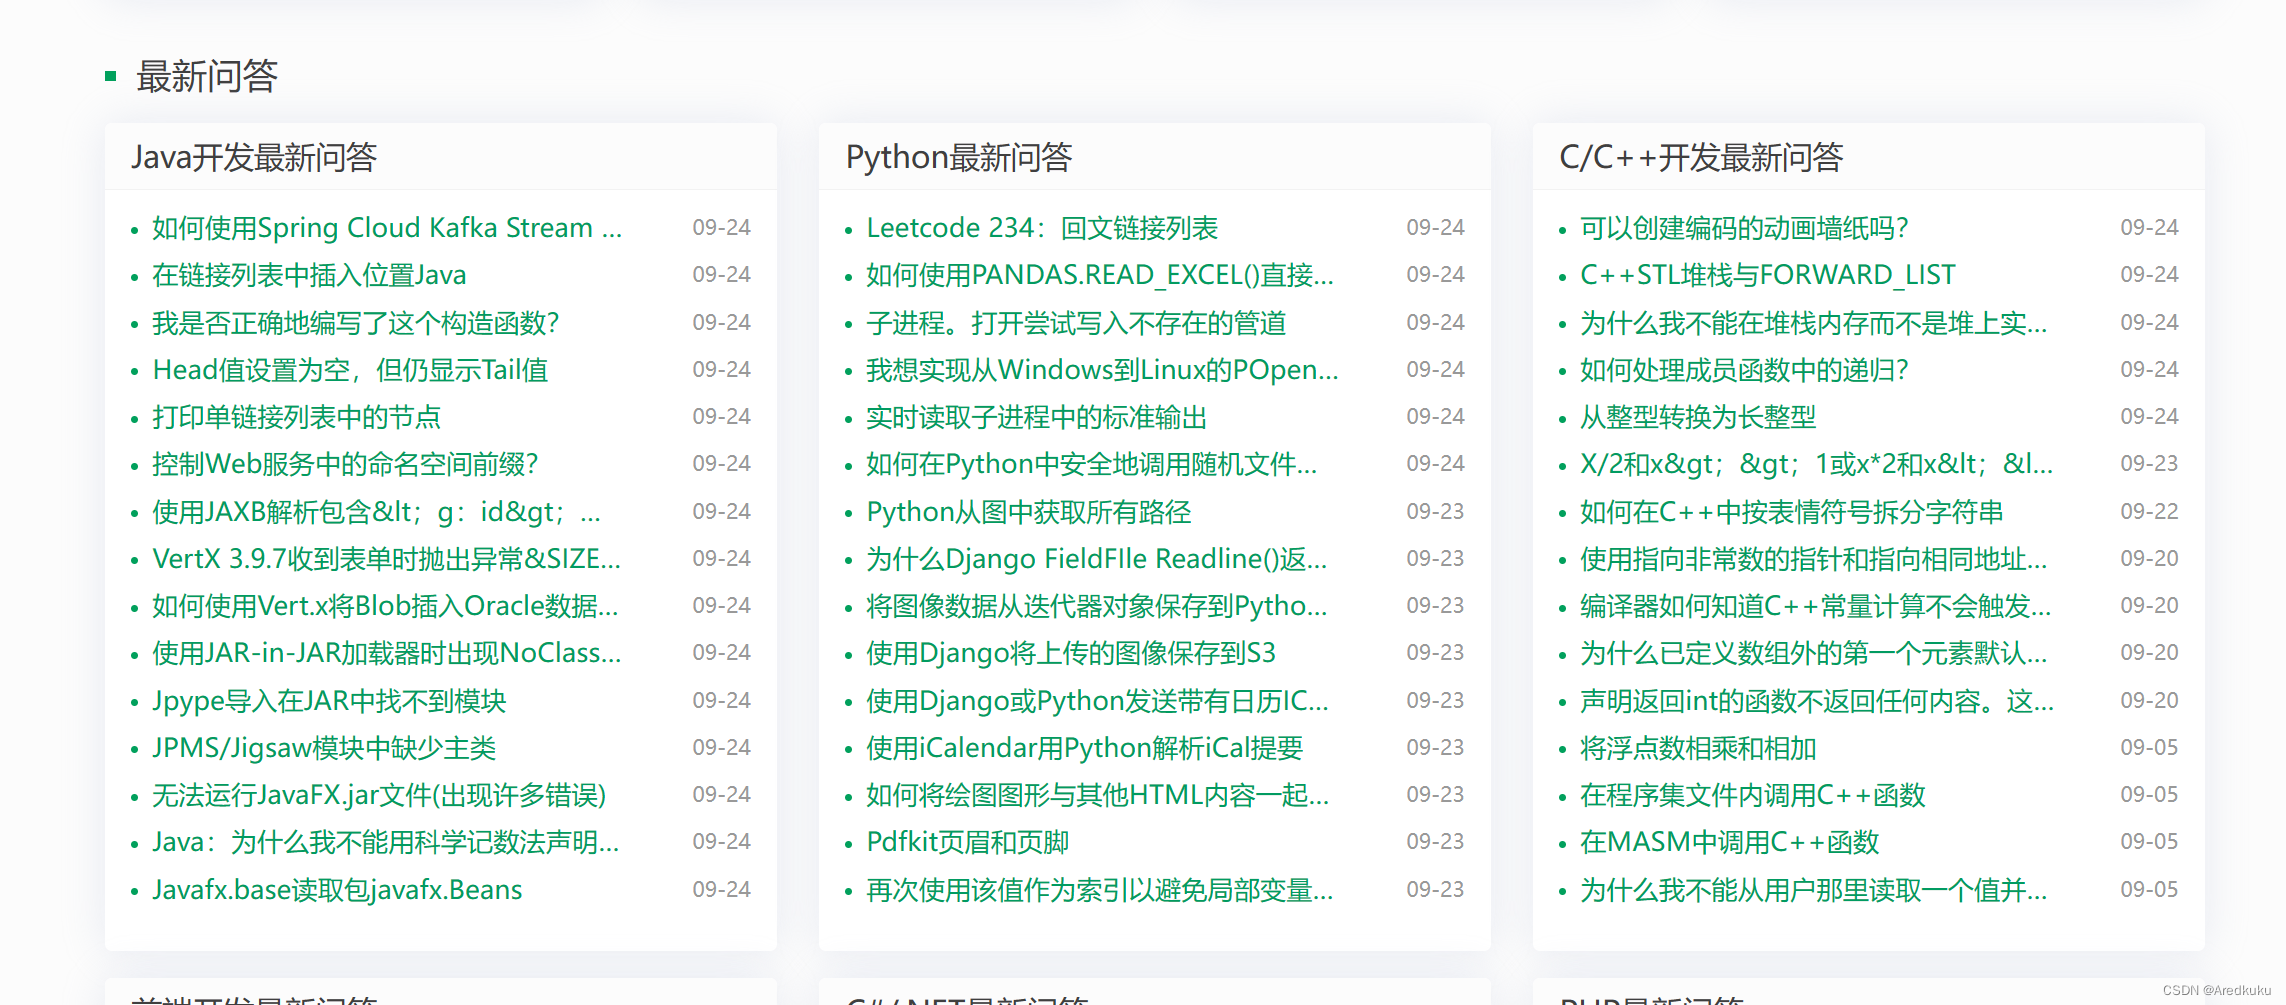Open '声明返回int的函数不返回任何内容' link
2286x1005 pixels.
pos(1817,701)
